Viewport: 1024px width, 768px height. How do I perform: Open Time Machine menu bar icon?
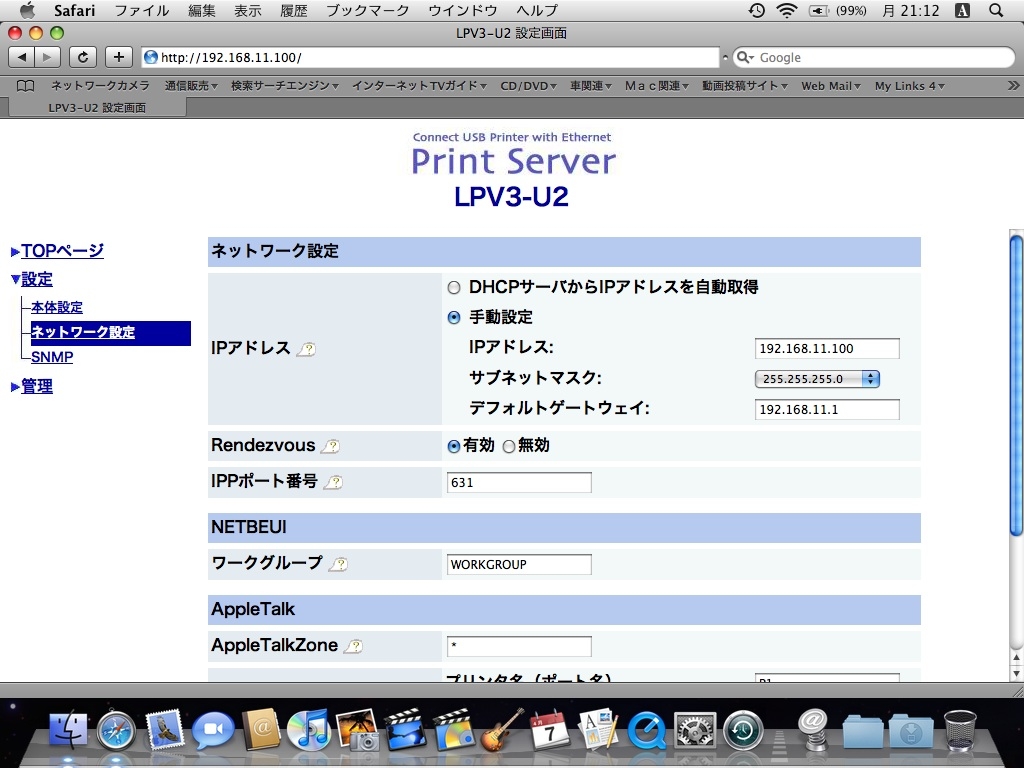point(757,10)
